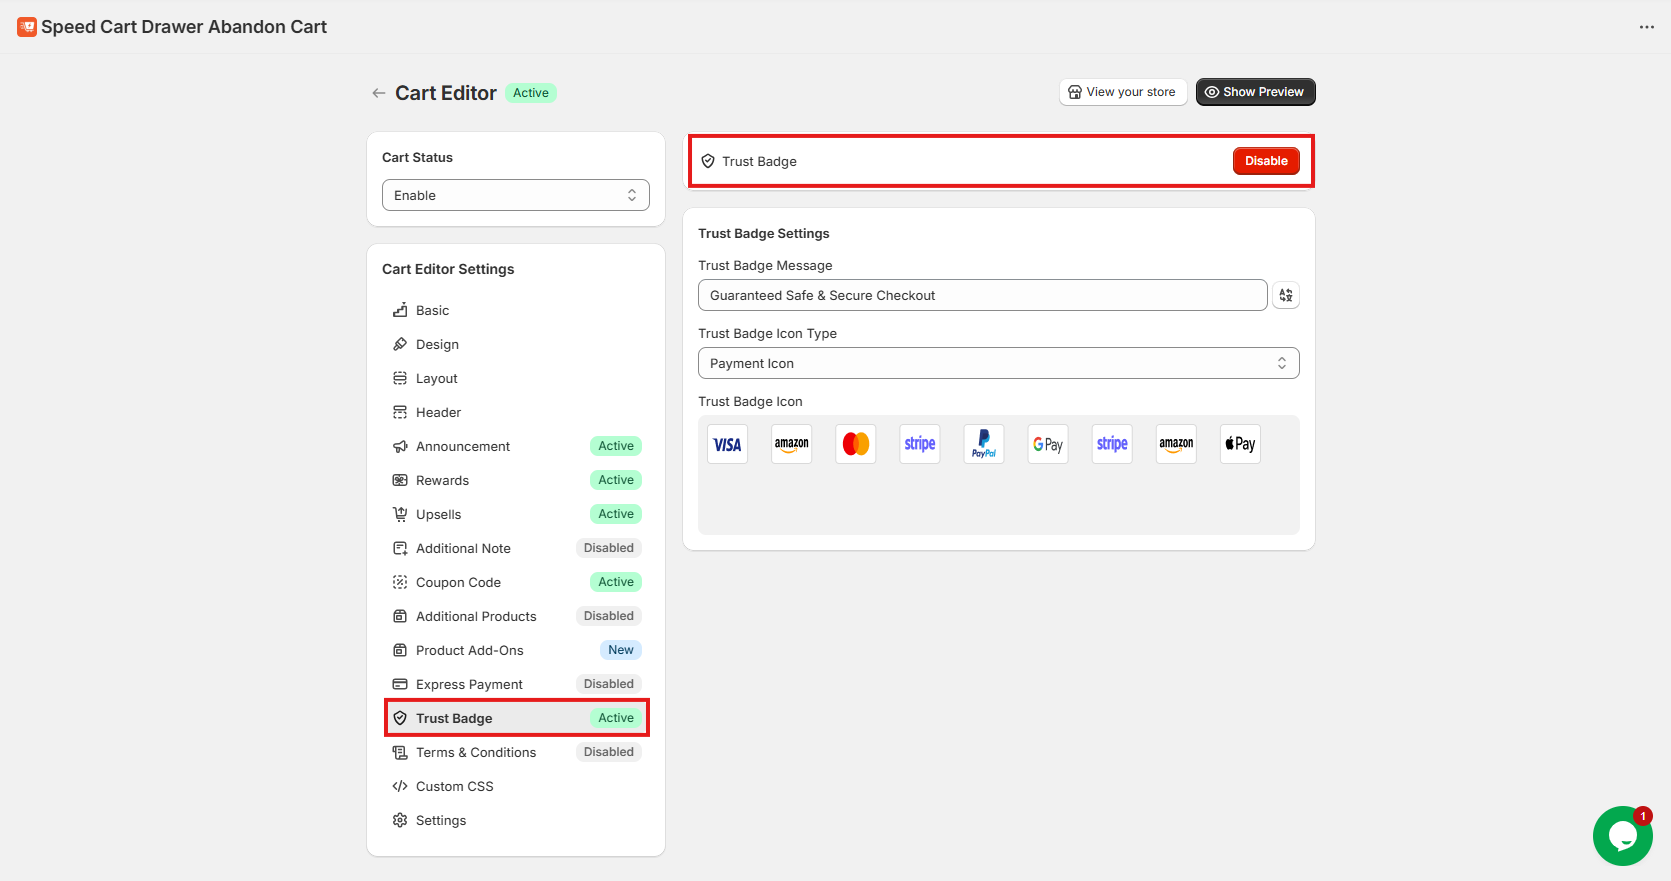Image resolution: width=1671 pixels, height=881 pixels.
Task: Click the View your store button
Action: [x=1122, y=92]
